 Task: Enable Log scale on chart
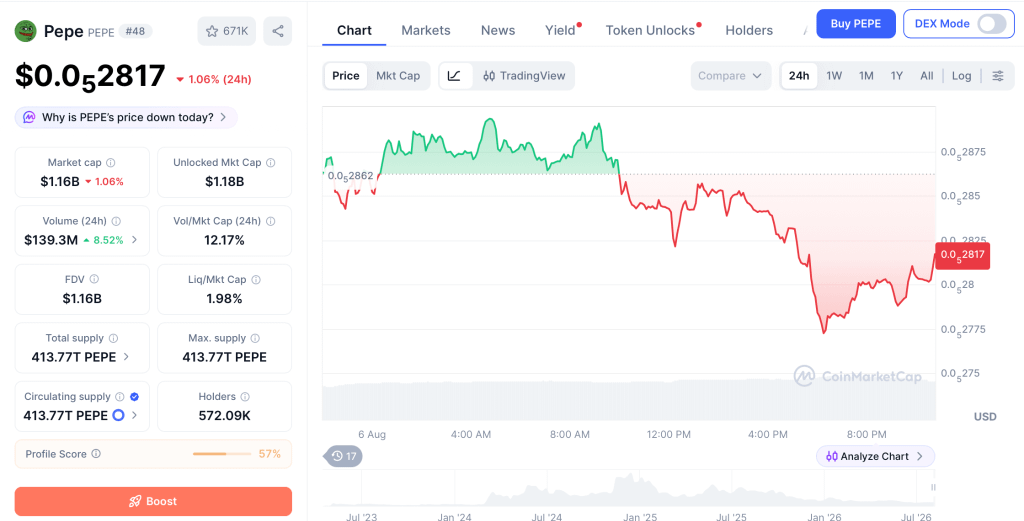click(961, 76)
